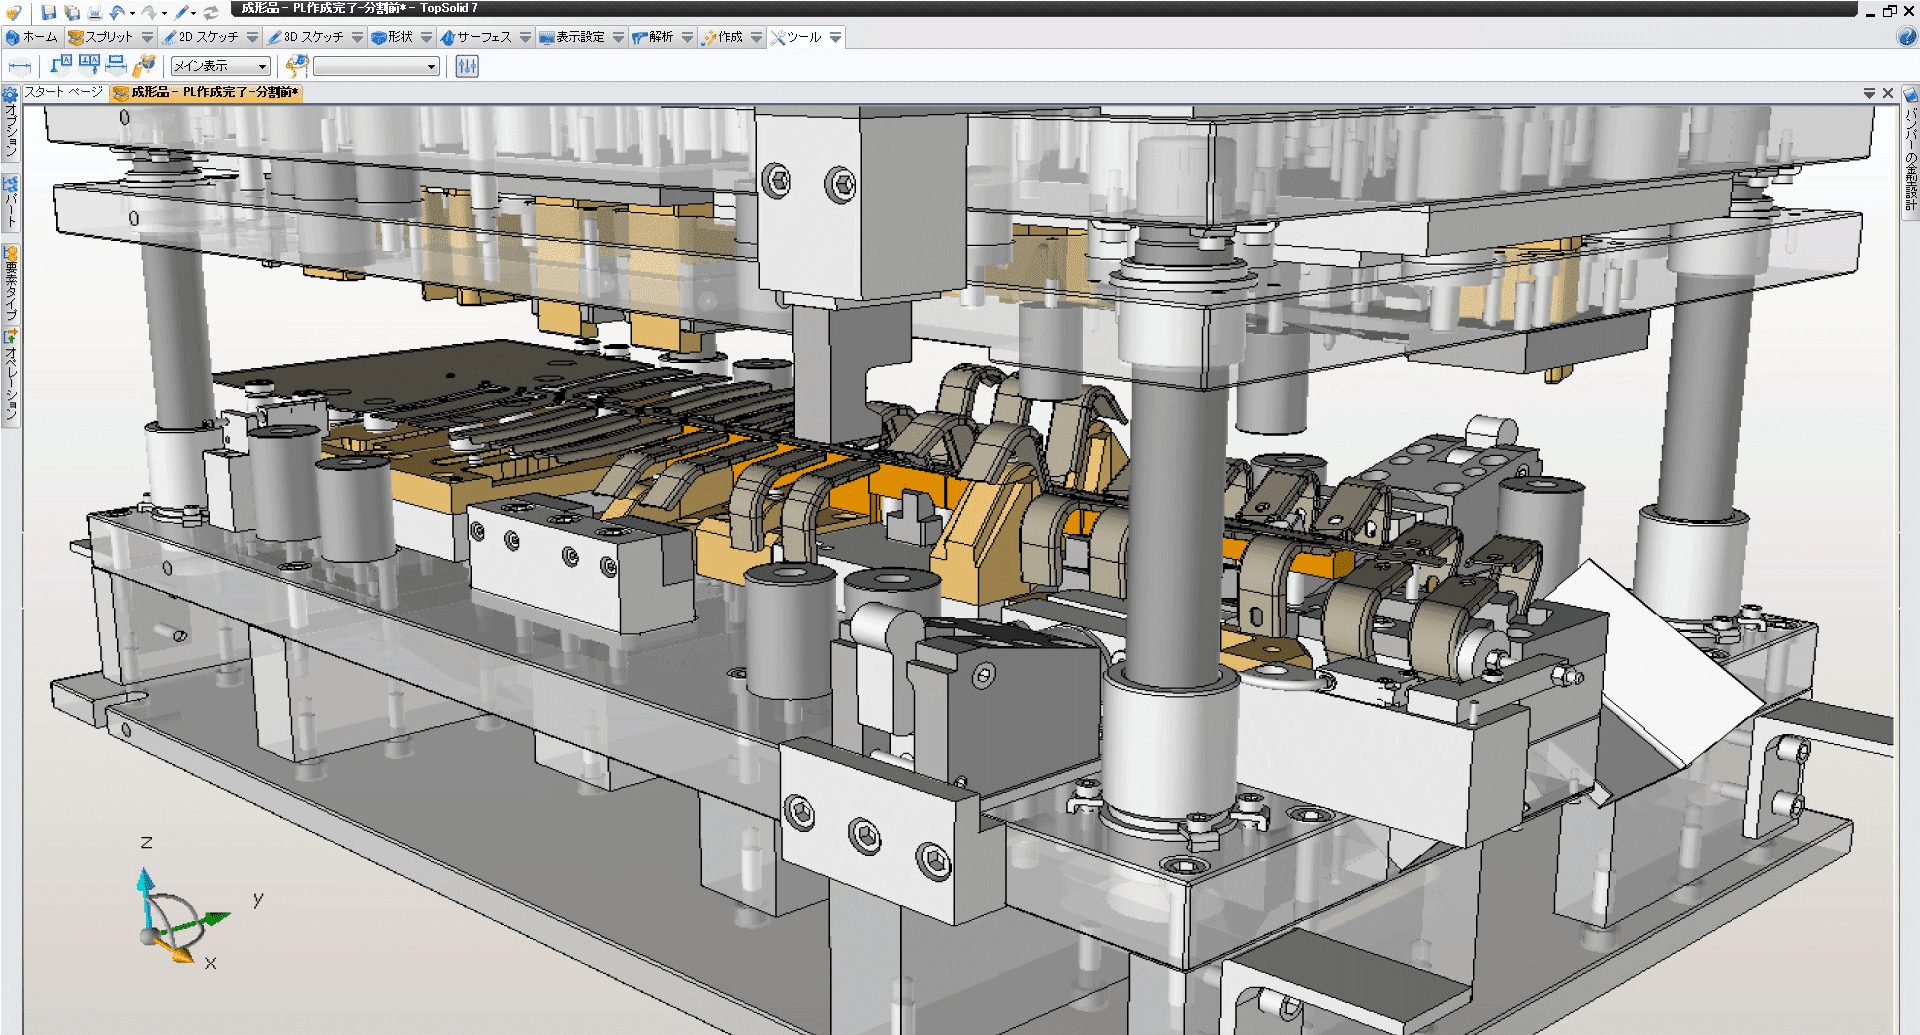Close the active document tab with X
The width and height of the screenshot is (1920, 1035).
[1888, 93]
